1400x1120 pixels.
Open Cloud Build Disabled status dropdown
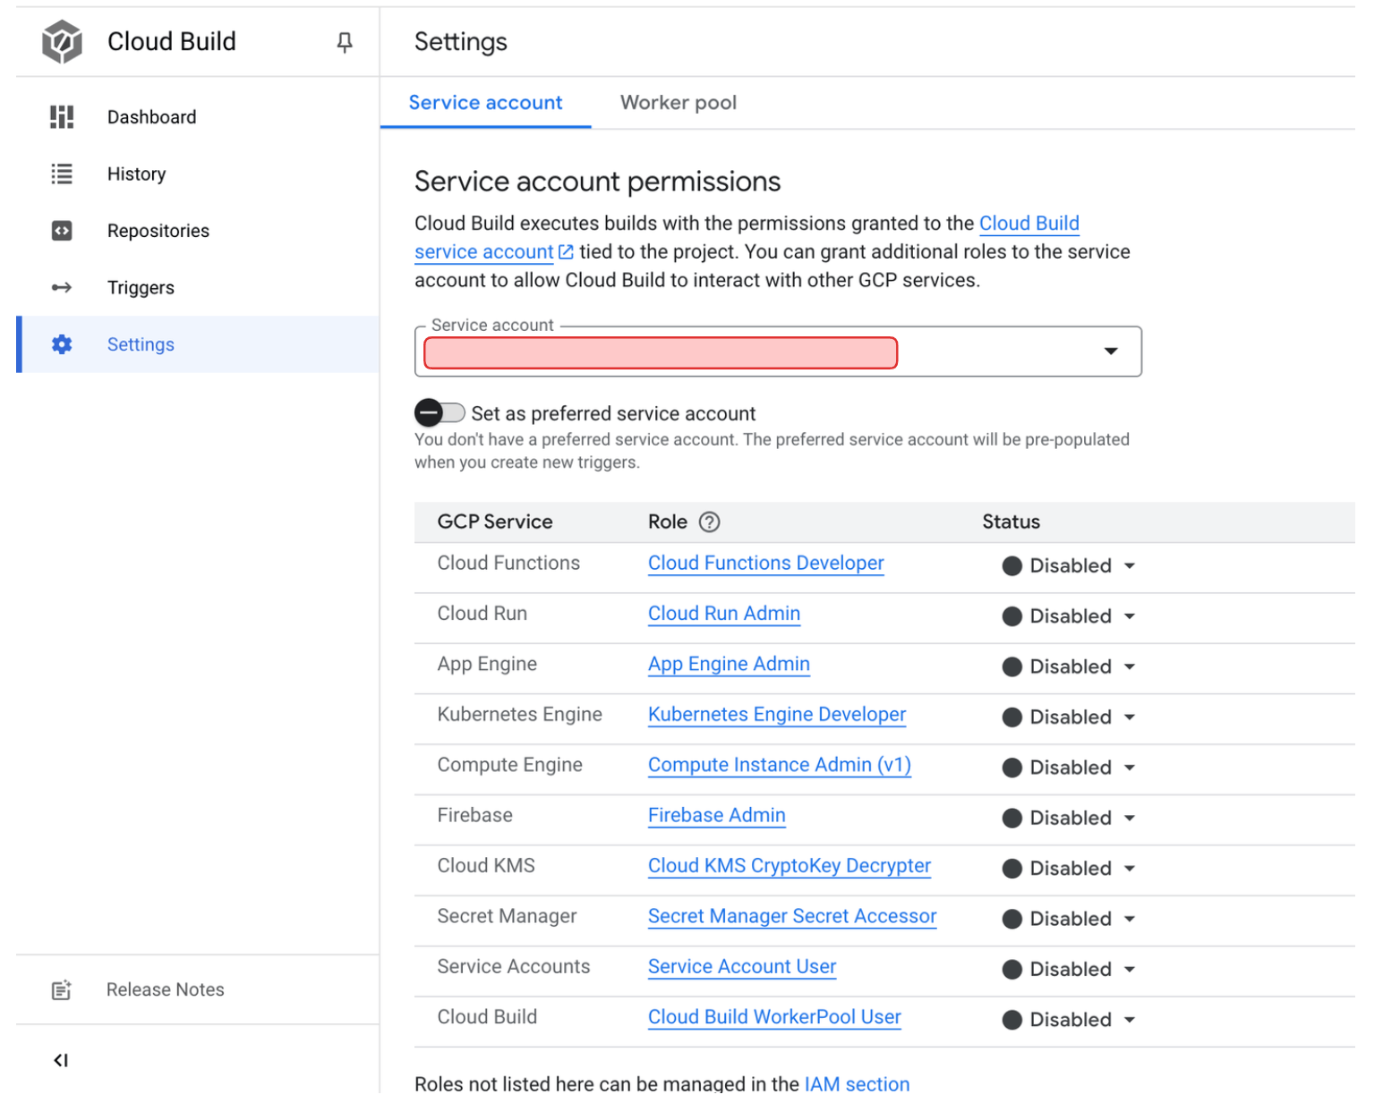click(x=1069, y=1020)
